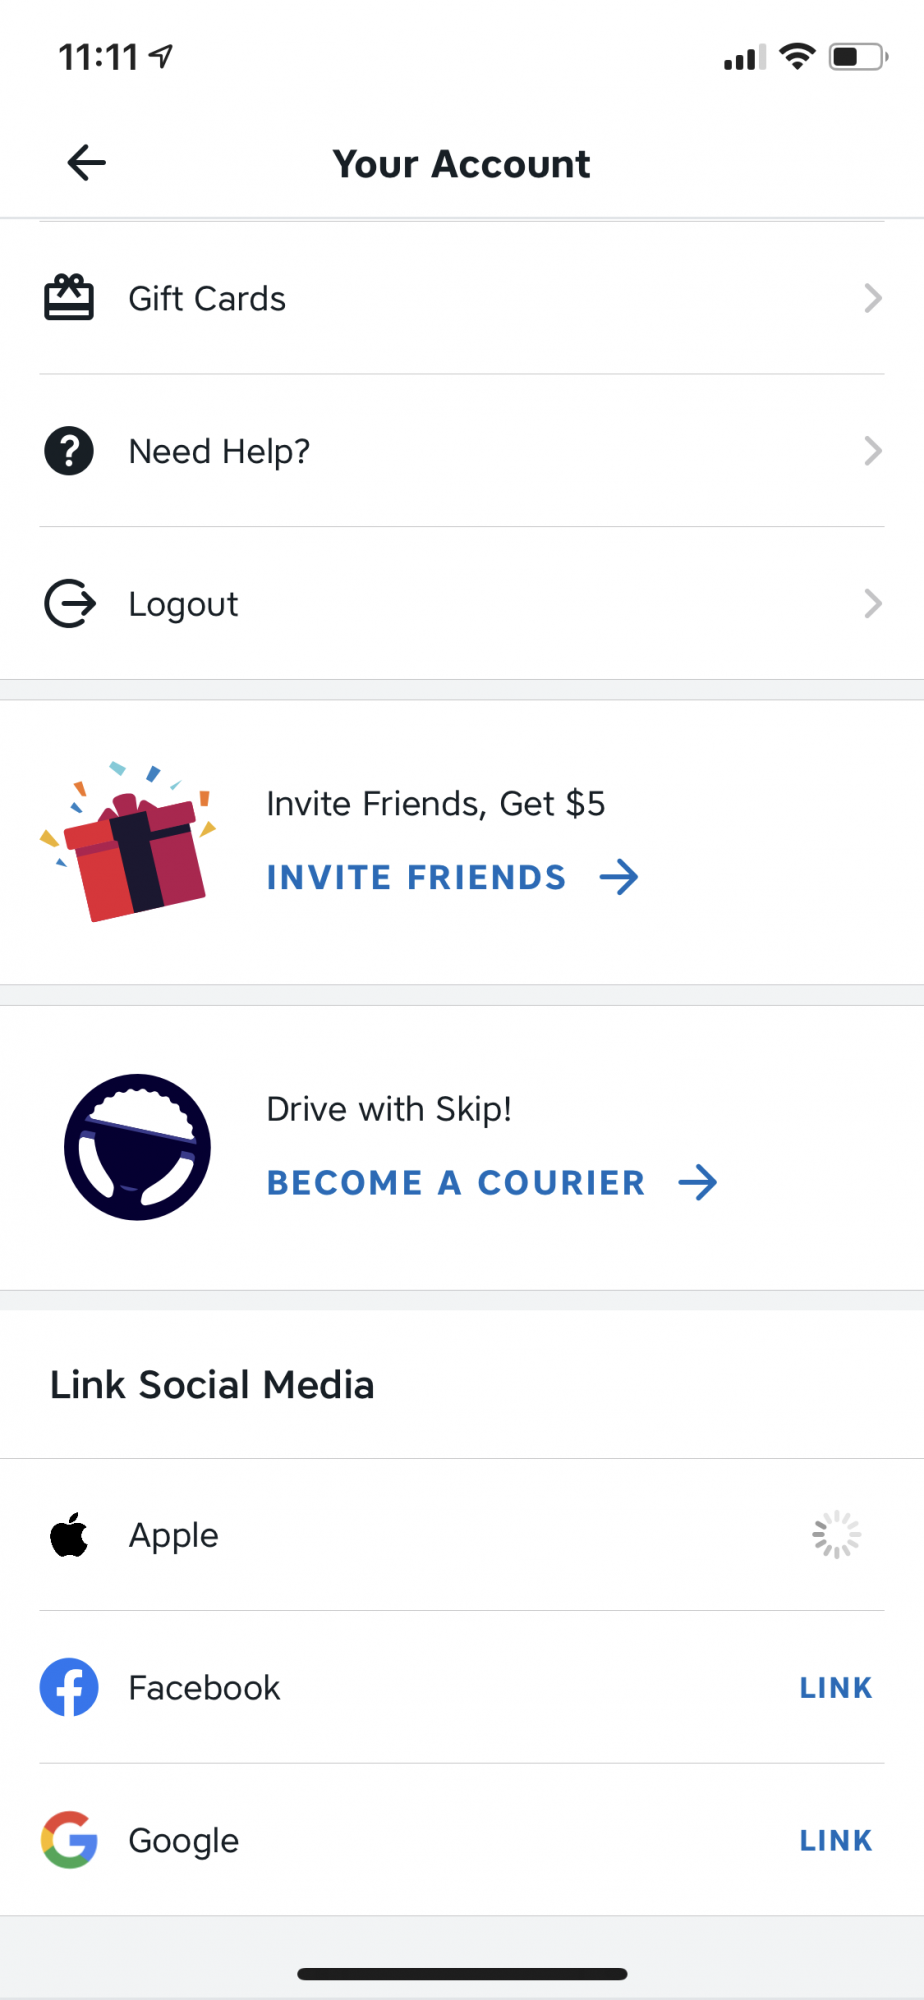Screen dimensions: 924x2000
Task: Select the Logout menu entry
Action: click(x=462, y=604)
